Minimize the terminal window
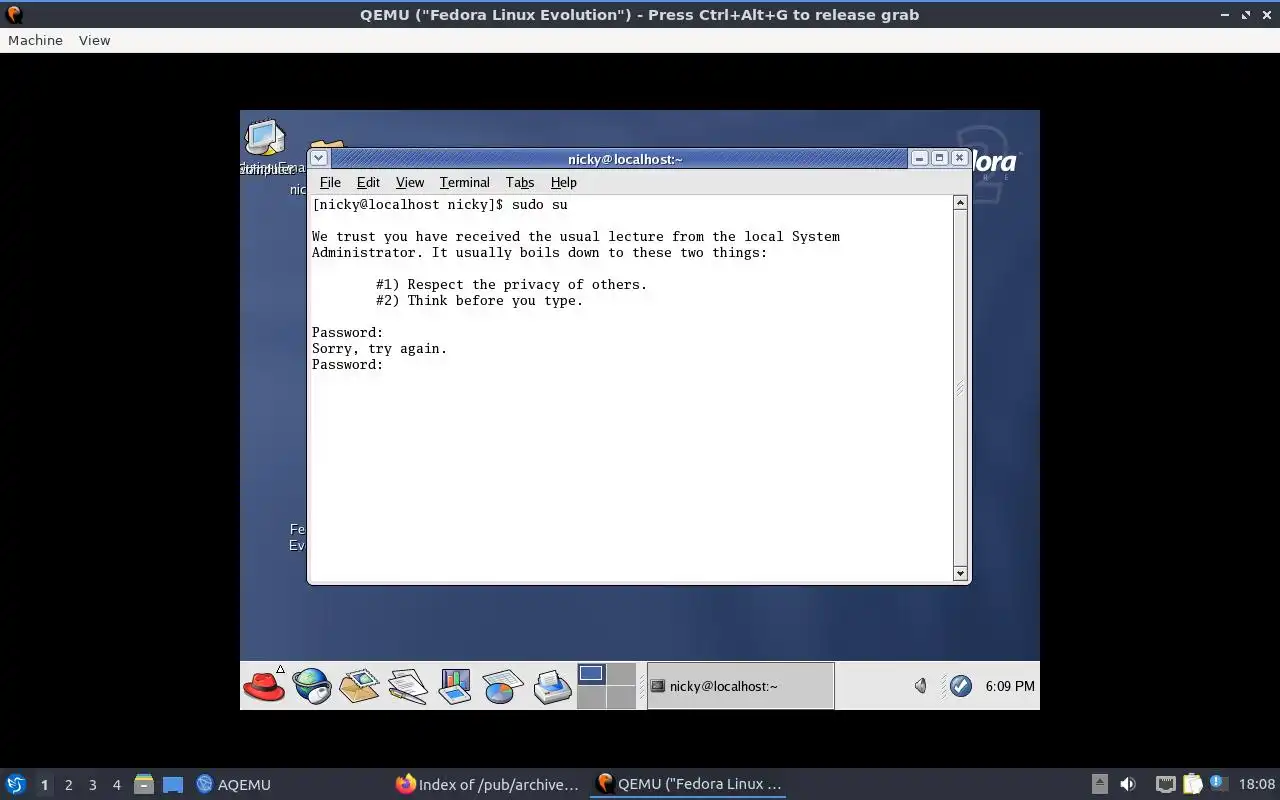Screen dimensions: 1280x800 (919, 158)
